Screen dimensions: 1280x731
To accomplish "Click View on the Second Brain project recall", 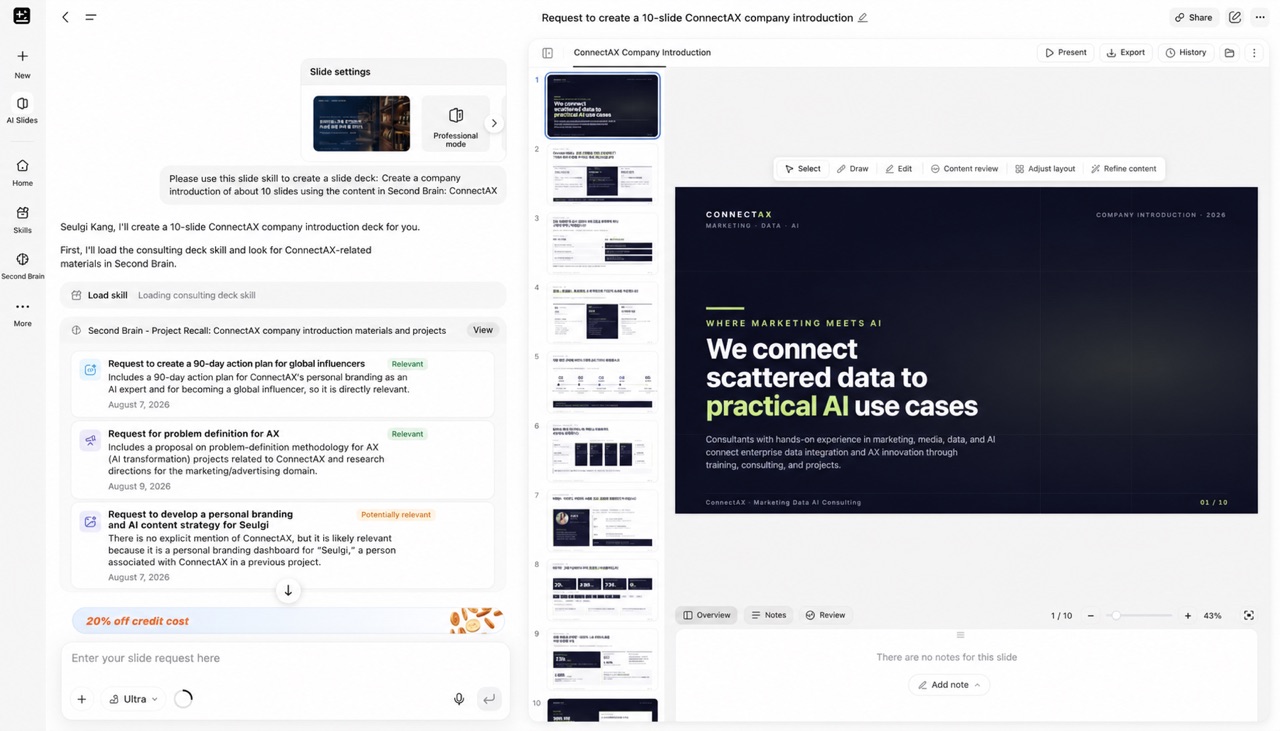I will coord(483,330).
